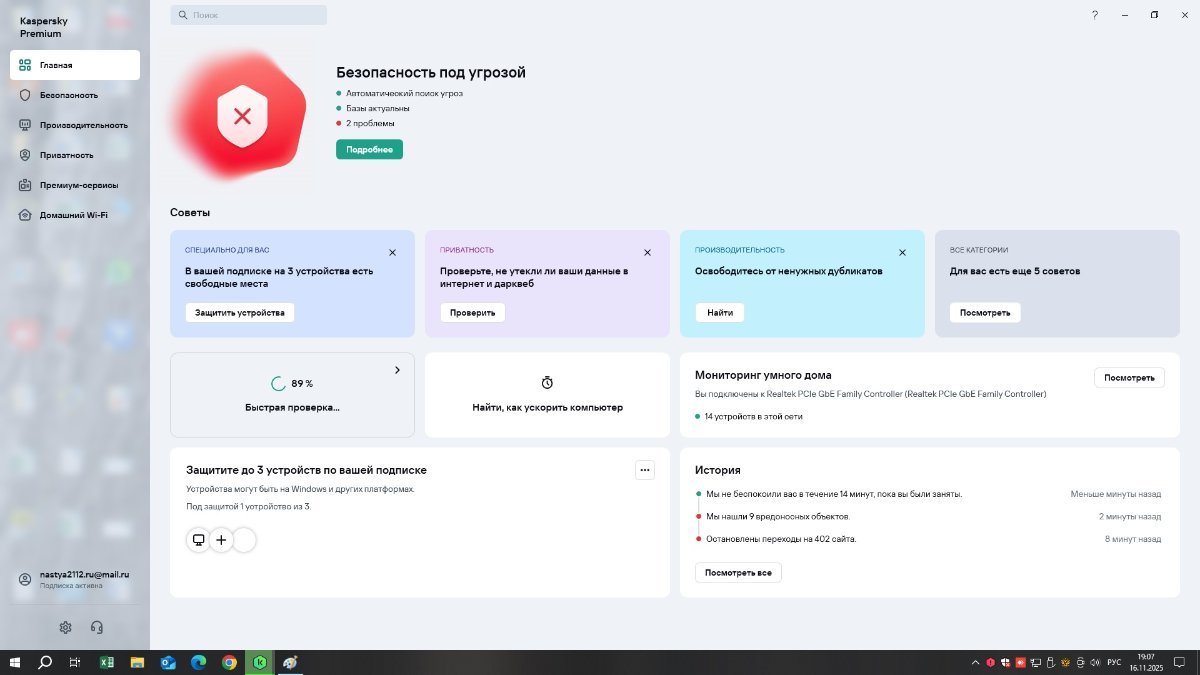This screenshot has height=675, width=1200.
Task: Click the Kaspersky taskbar icon
Action: [260, 662]
